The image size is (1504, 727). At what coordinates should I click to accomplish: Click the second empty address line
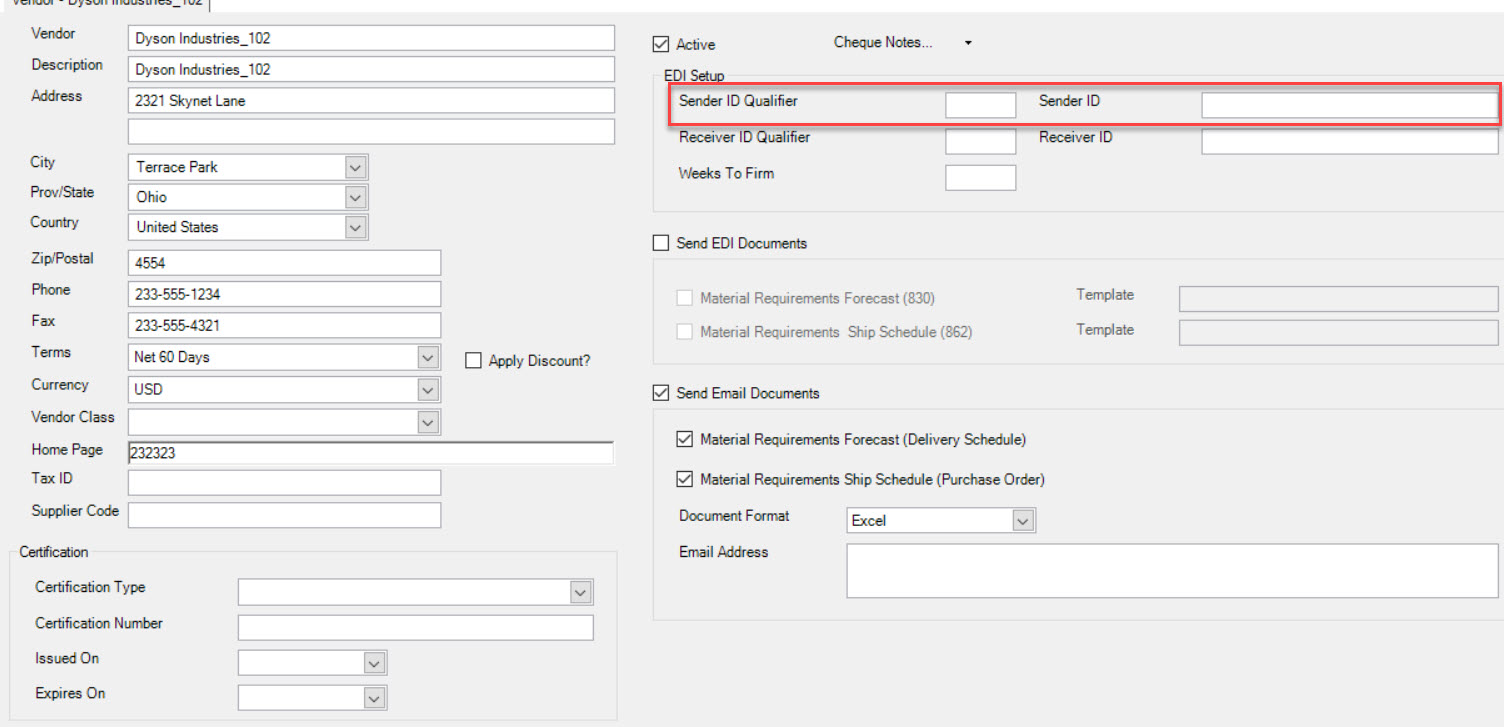pyautogui.click(x=371, y=131)
